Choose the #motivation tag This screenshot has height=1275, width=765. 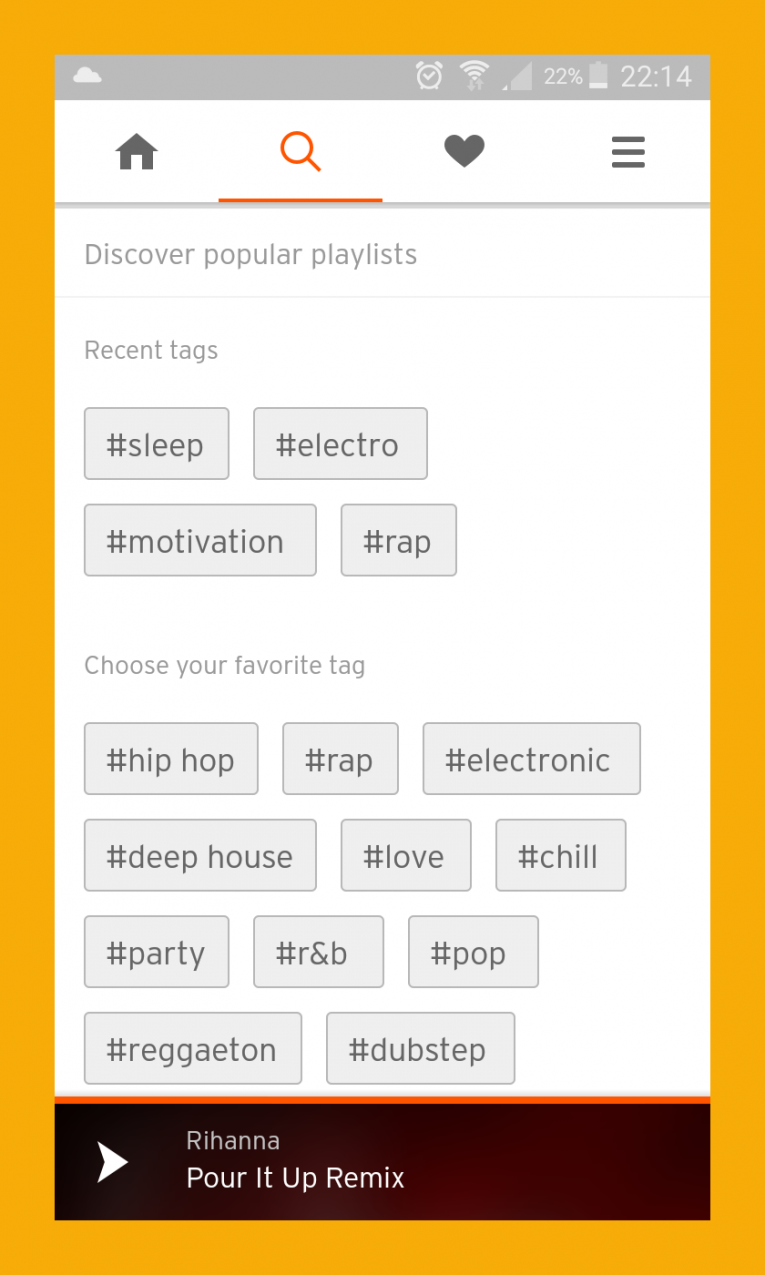199,540
